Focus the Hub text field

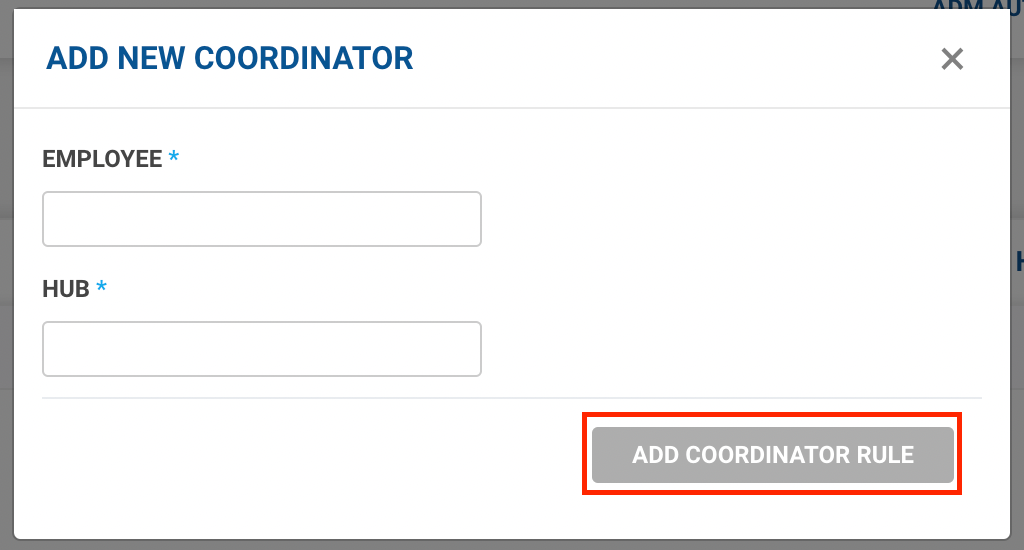[262, 349]
